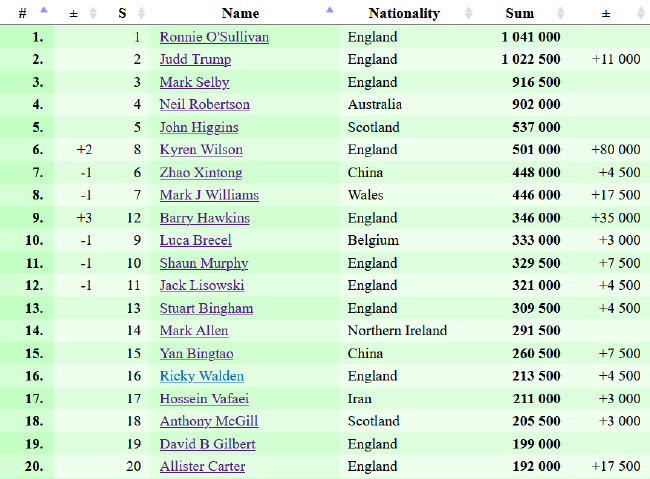Open the Ricky Walden link
The width and height of the screenshot is (650, 479).
coord(202,376)
